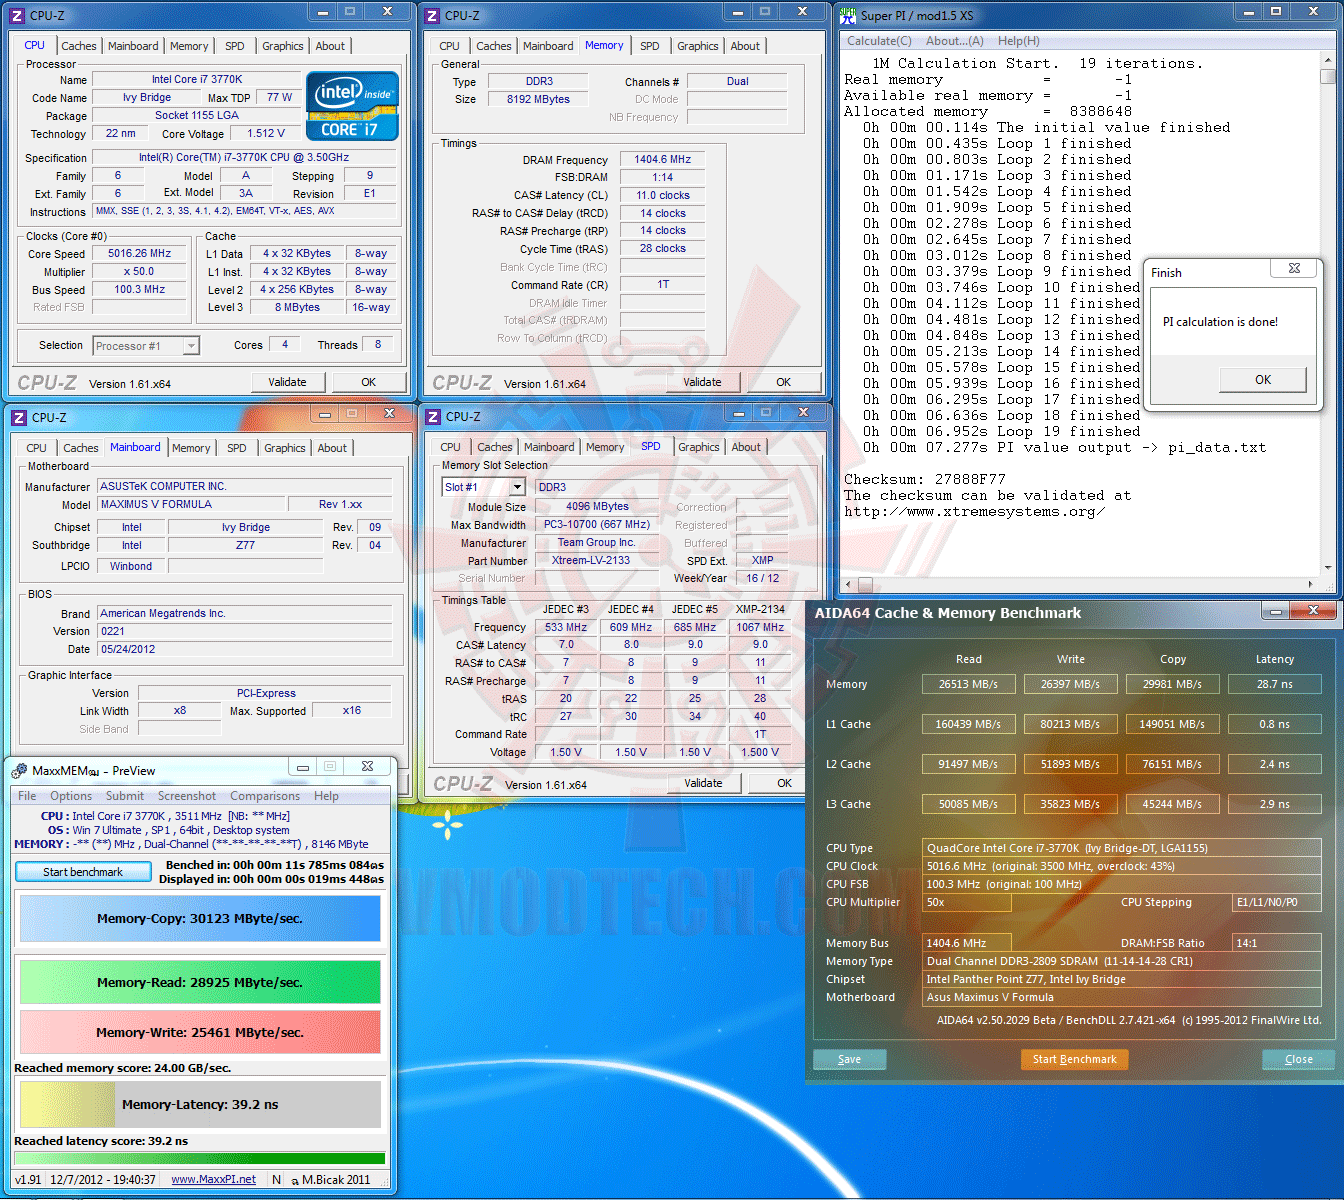Open Graphics tab in the CPU-Z SPD-tab window
This screenshot has width=1344, height=1200.
tap(699, 447)
